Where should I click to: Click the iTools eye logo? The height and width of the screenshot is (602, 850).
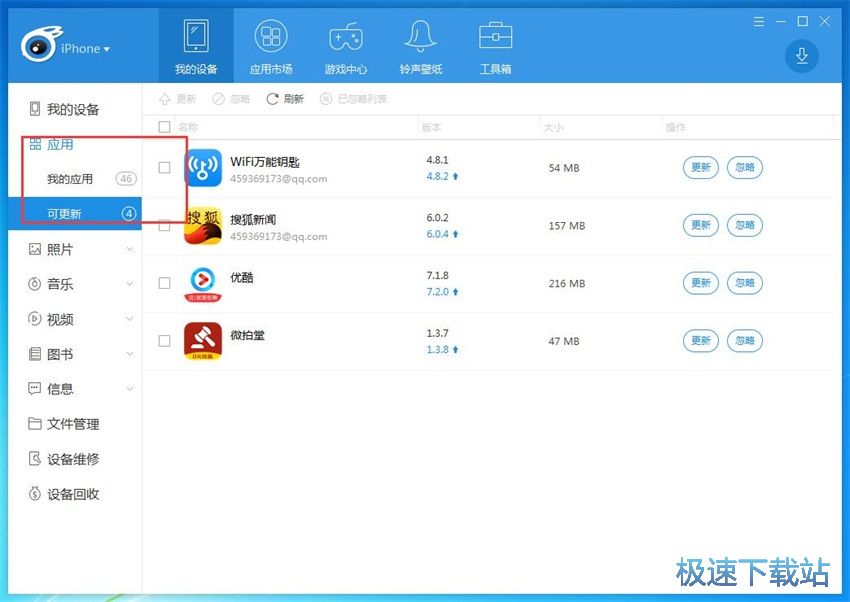[x=41, y=44]
